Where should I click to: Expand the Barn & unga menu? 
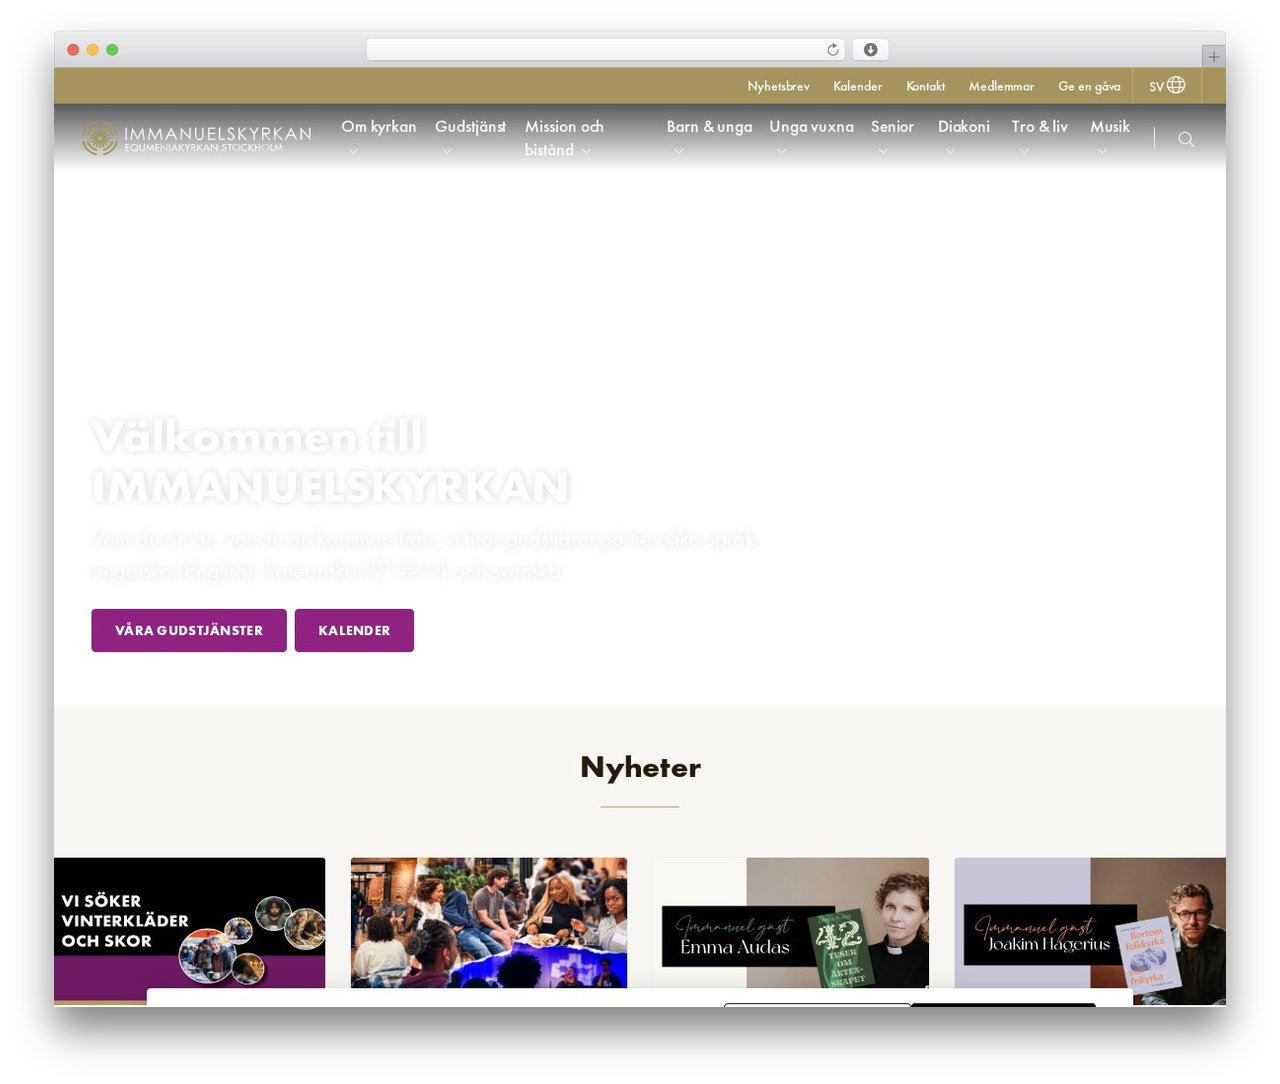point(709,137)
